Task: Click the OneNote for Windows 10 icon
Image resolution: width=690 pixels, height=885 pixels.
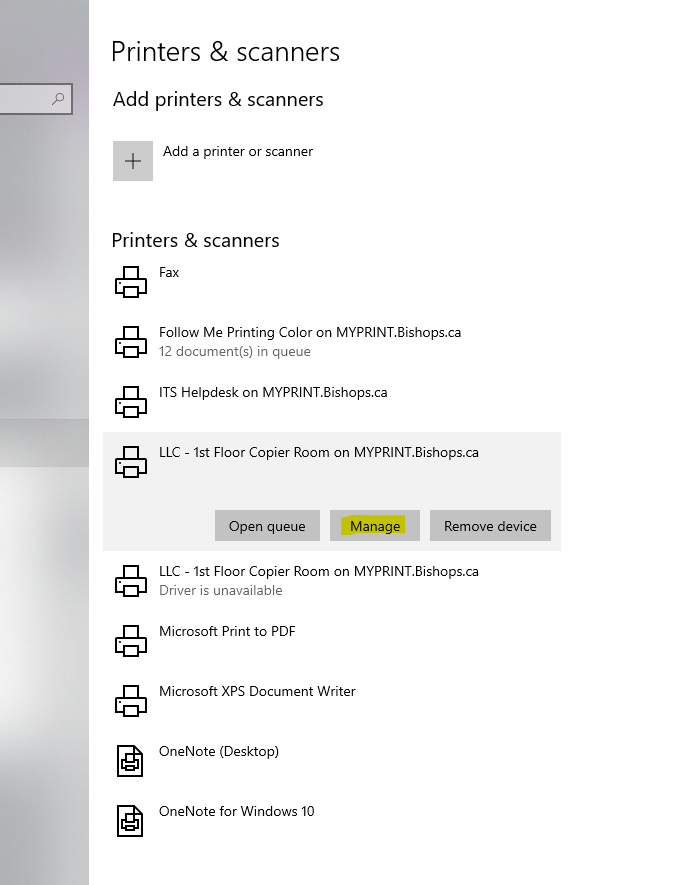Action: pos(131,821)
